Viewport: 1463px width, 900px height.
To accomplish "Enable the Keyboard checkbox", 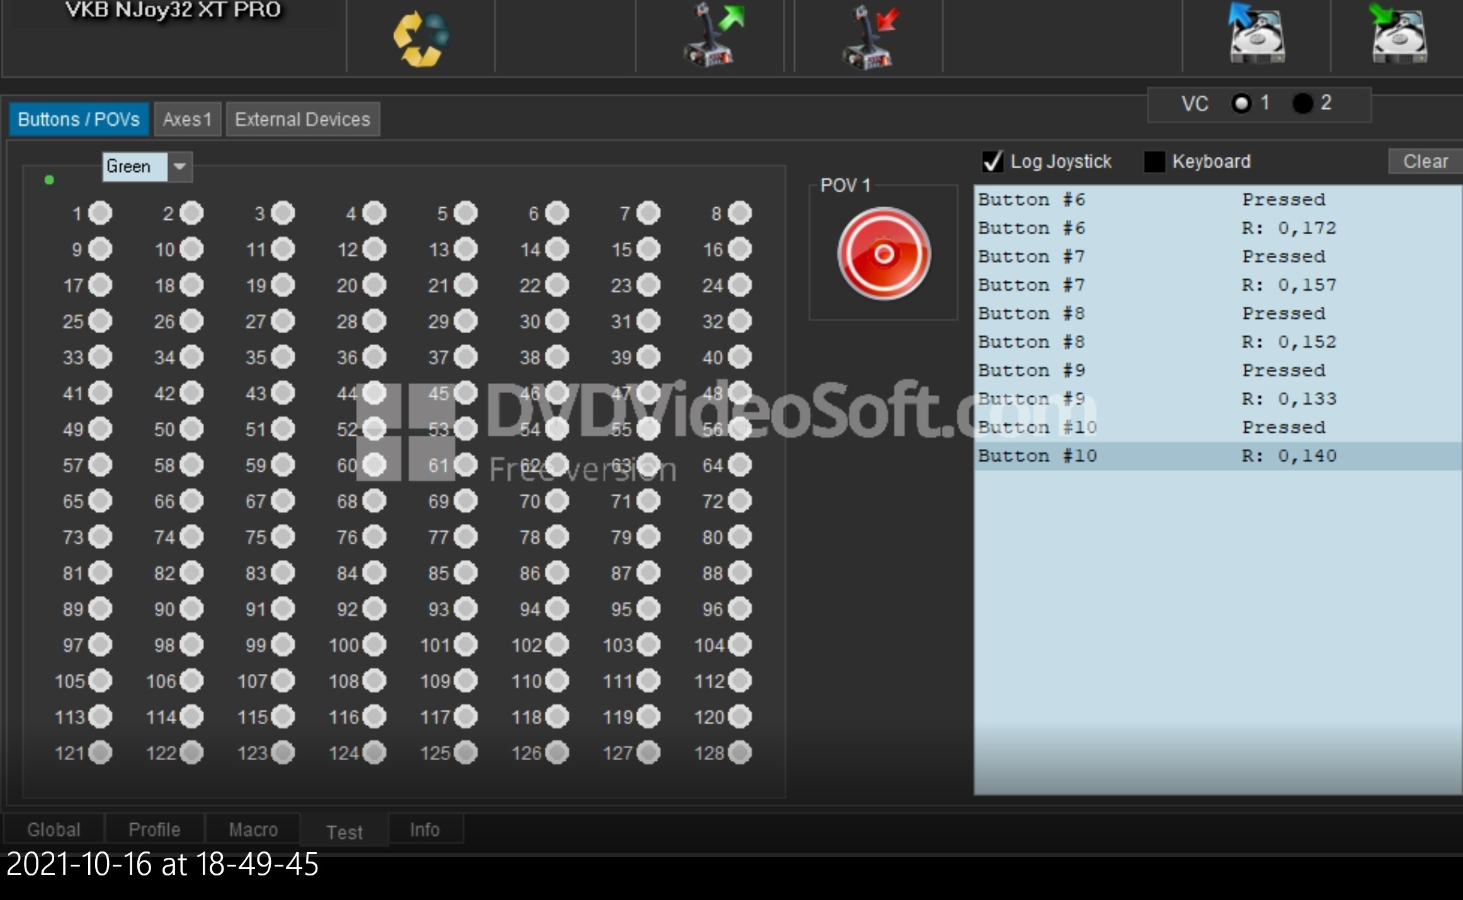I will [1154, 161].
